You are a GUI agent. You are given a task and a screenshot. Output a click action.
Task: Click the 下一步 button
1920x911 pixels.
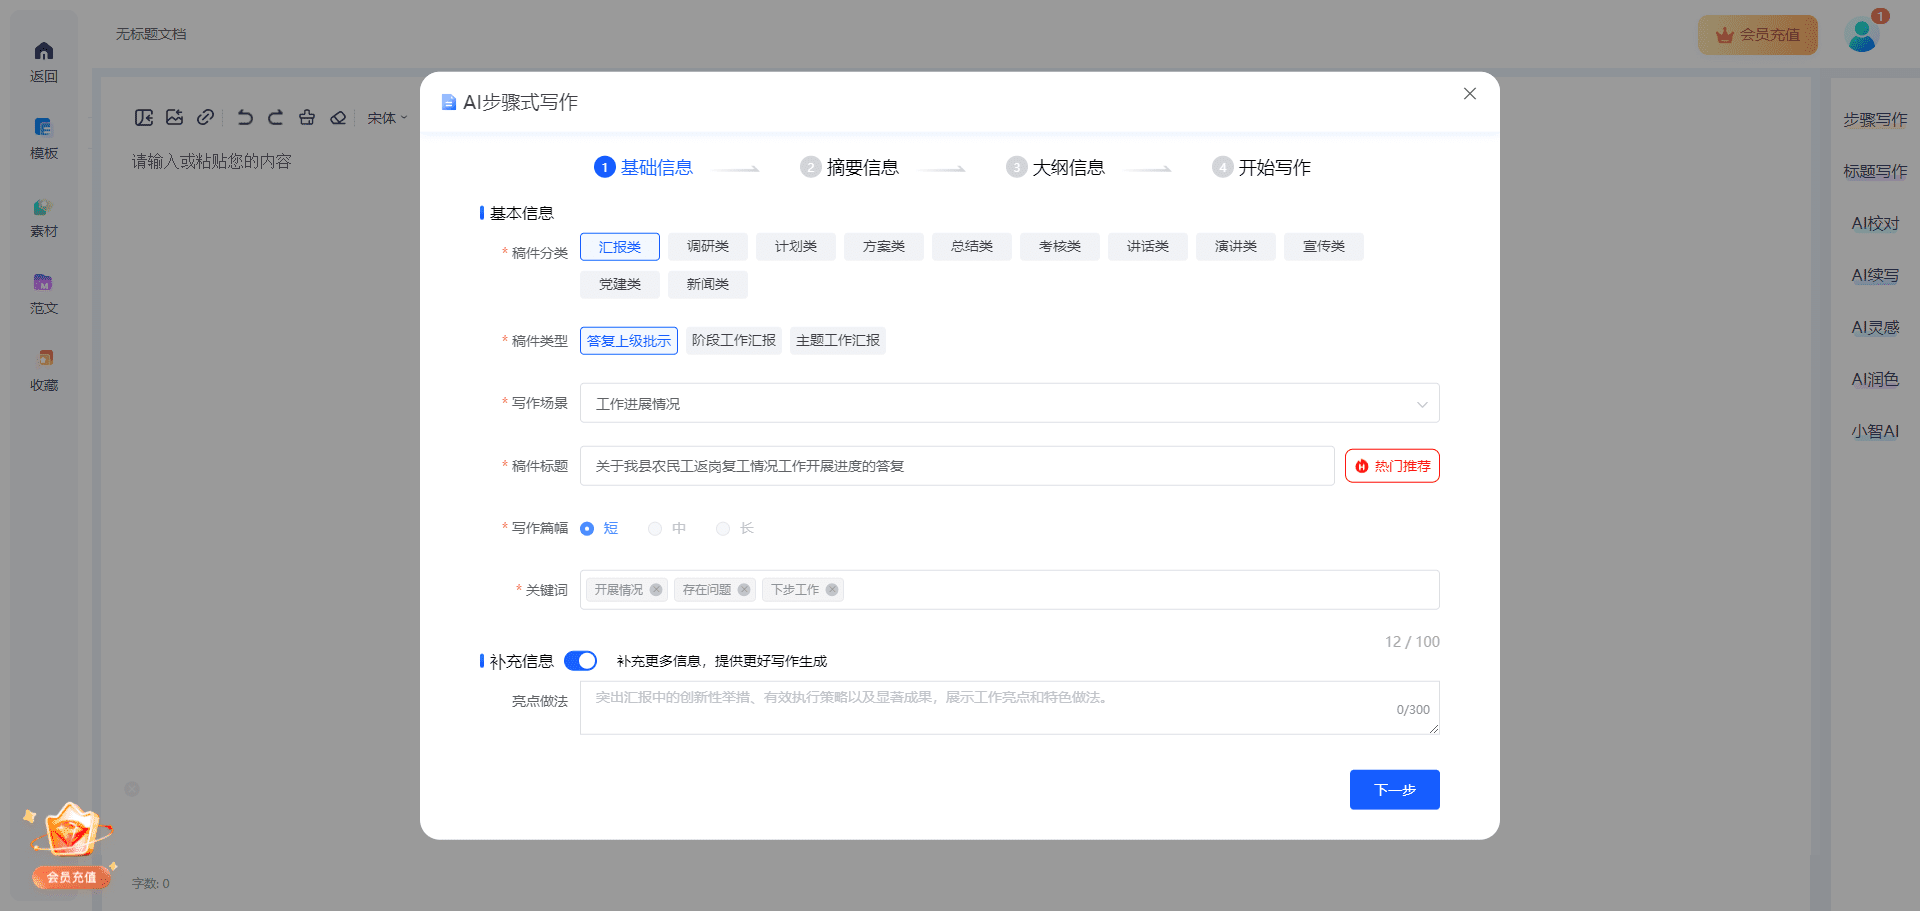pos(1395,790)
